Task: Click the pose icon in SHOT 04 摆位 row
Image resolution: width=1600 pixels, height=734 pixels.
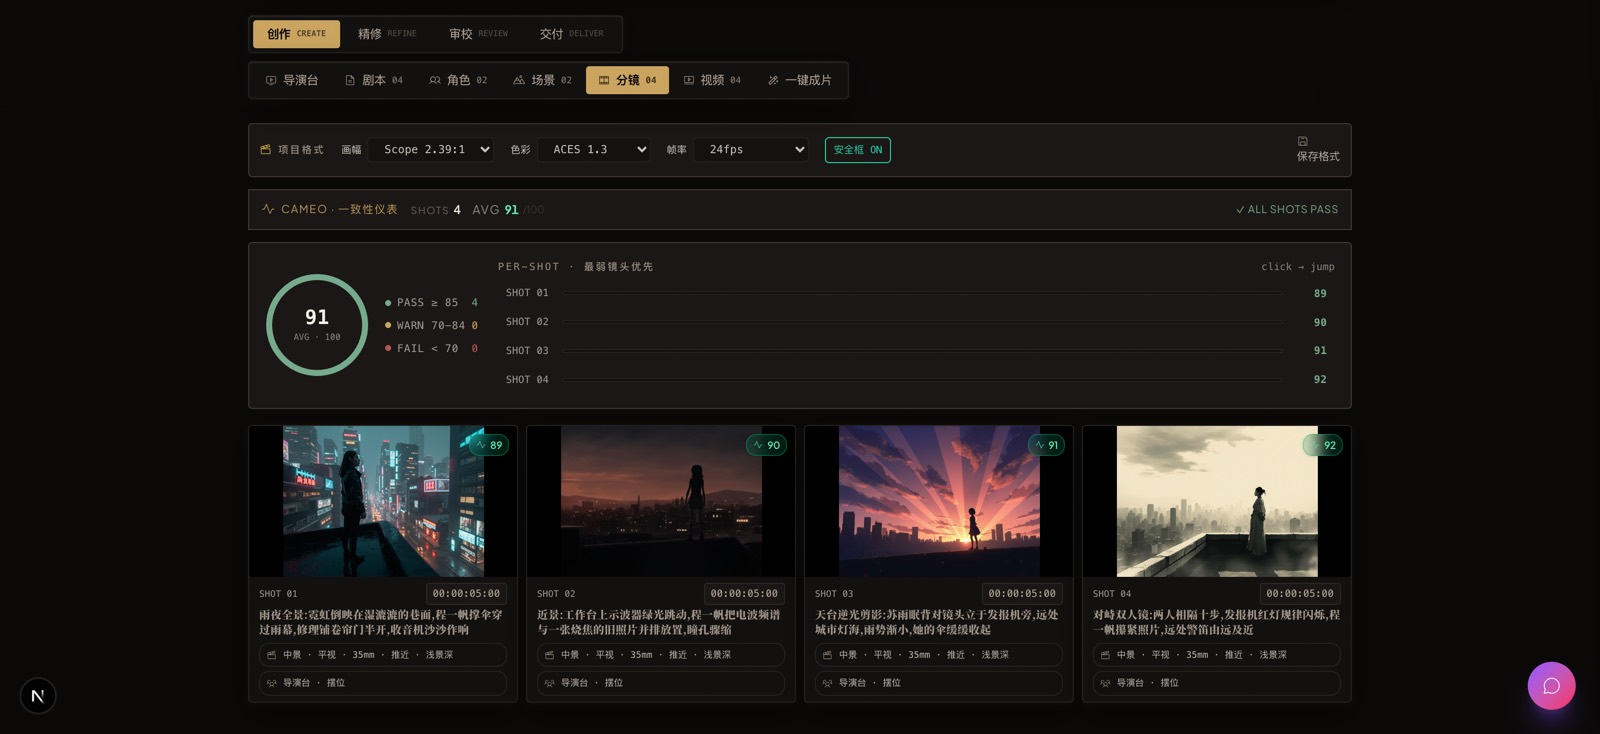Action: click(x=1105, y=683)
